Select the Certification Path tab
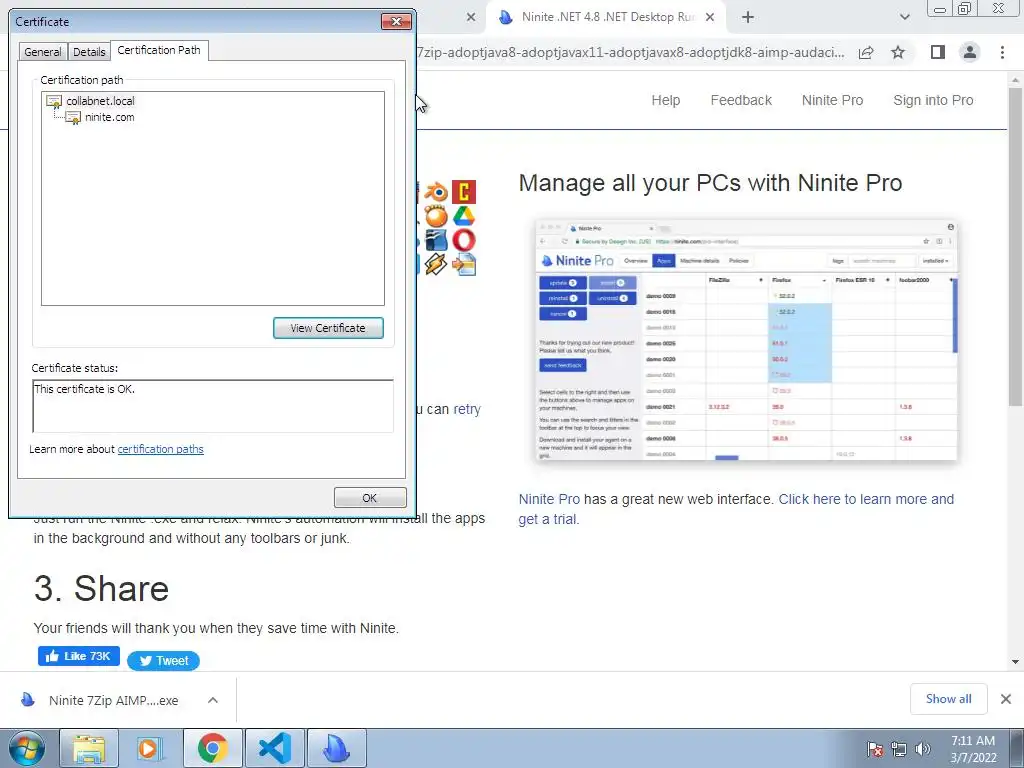This screenshot has height=768, width=1024. pos(159,50)
